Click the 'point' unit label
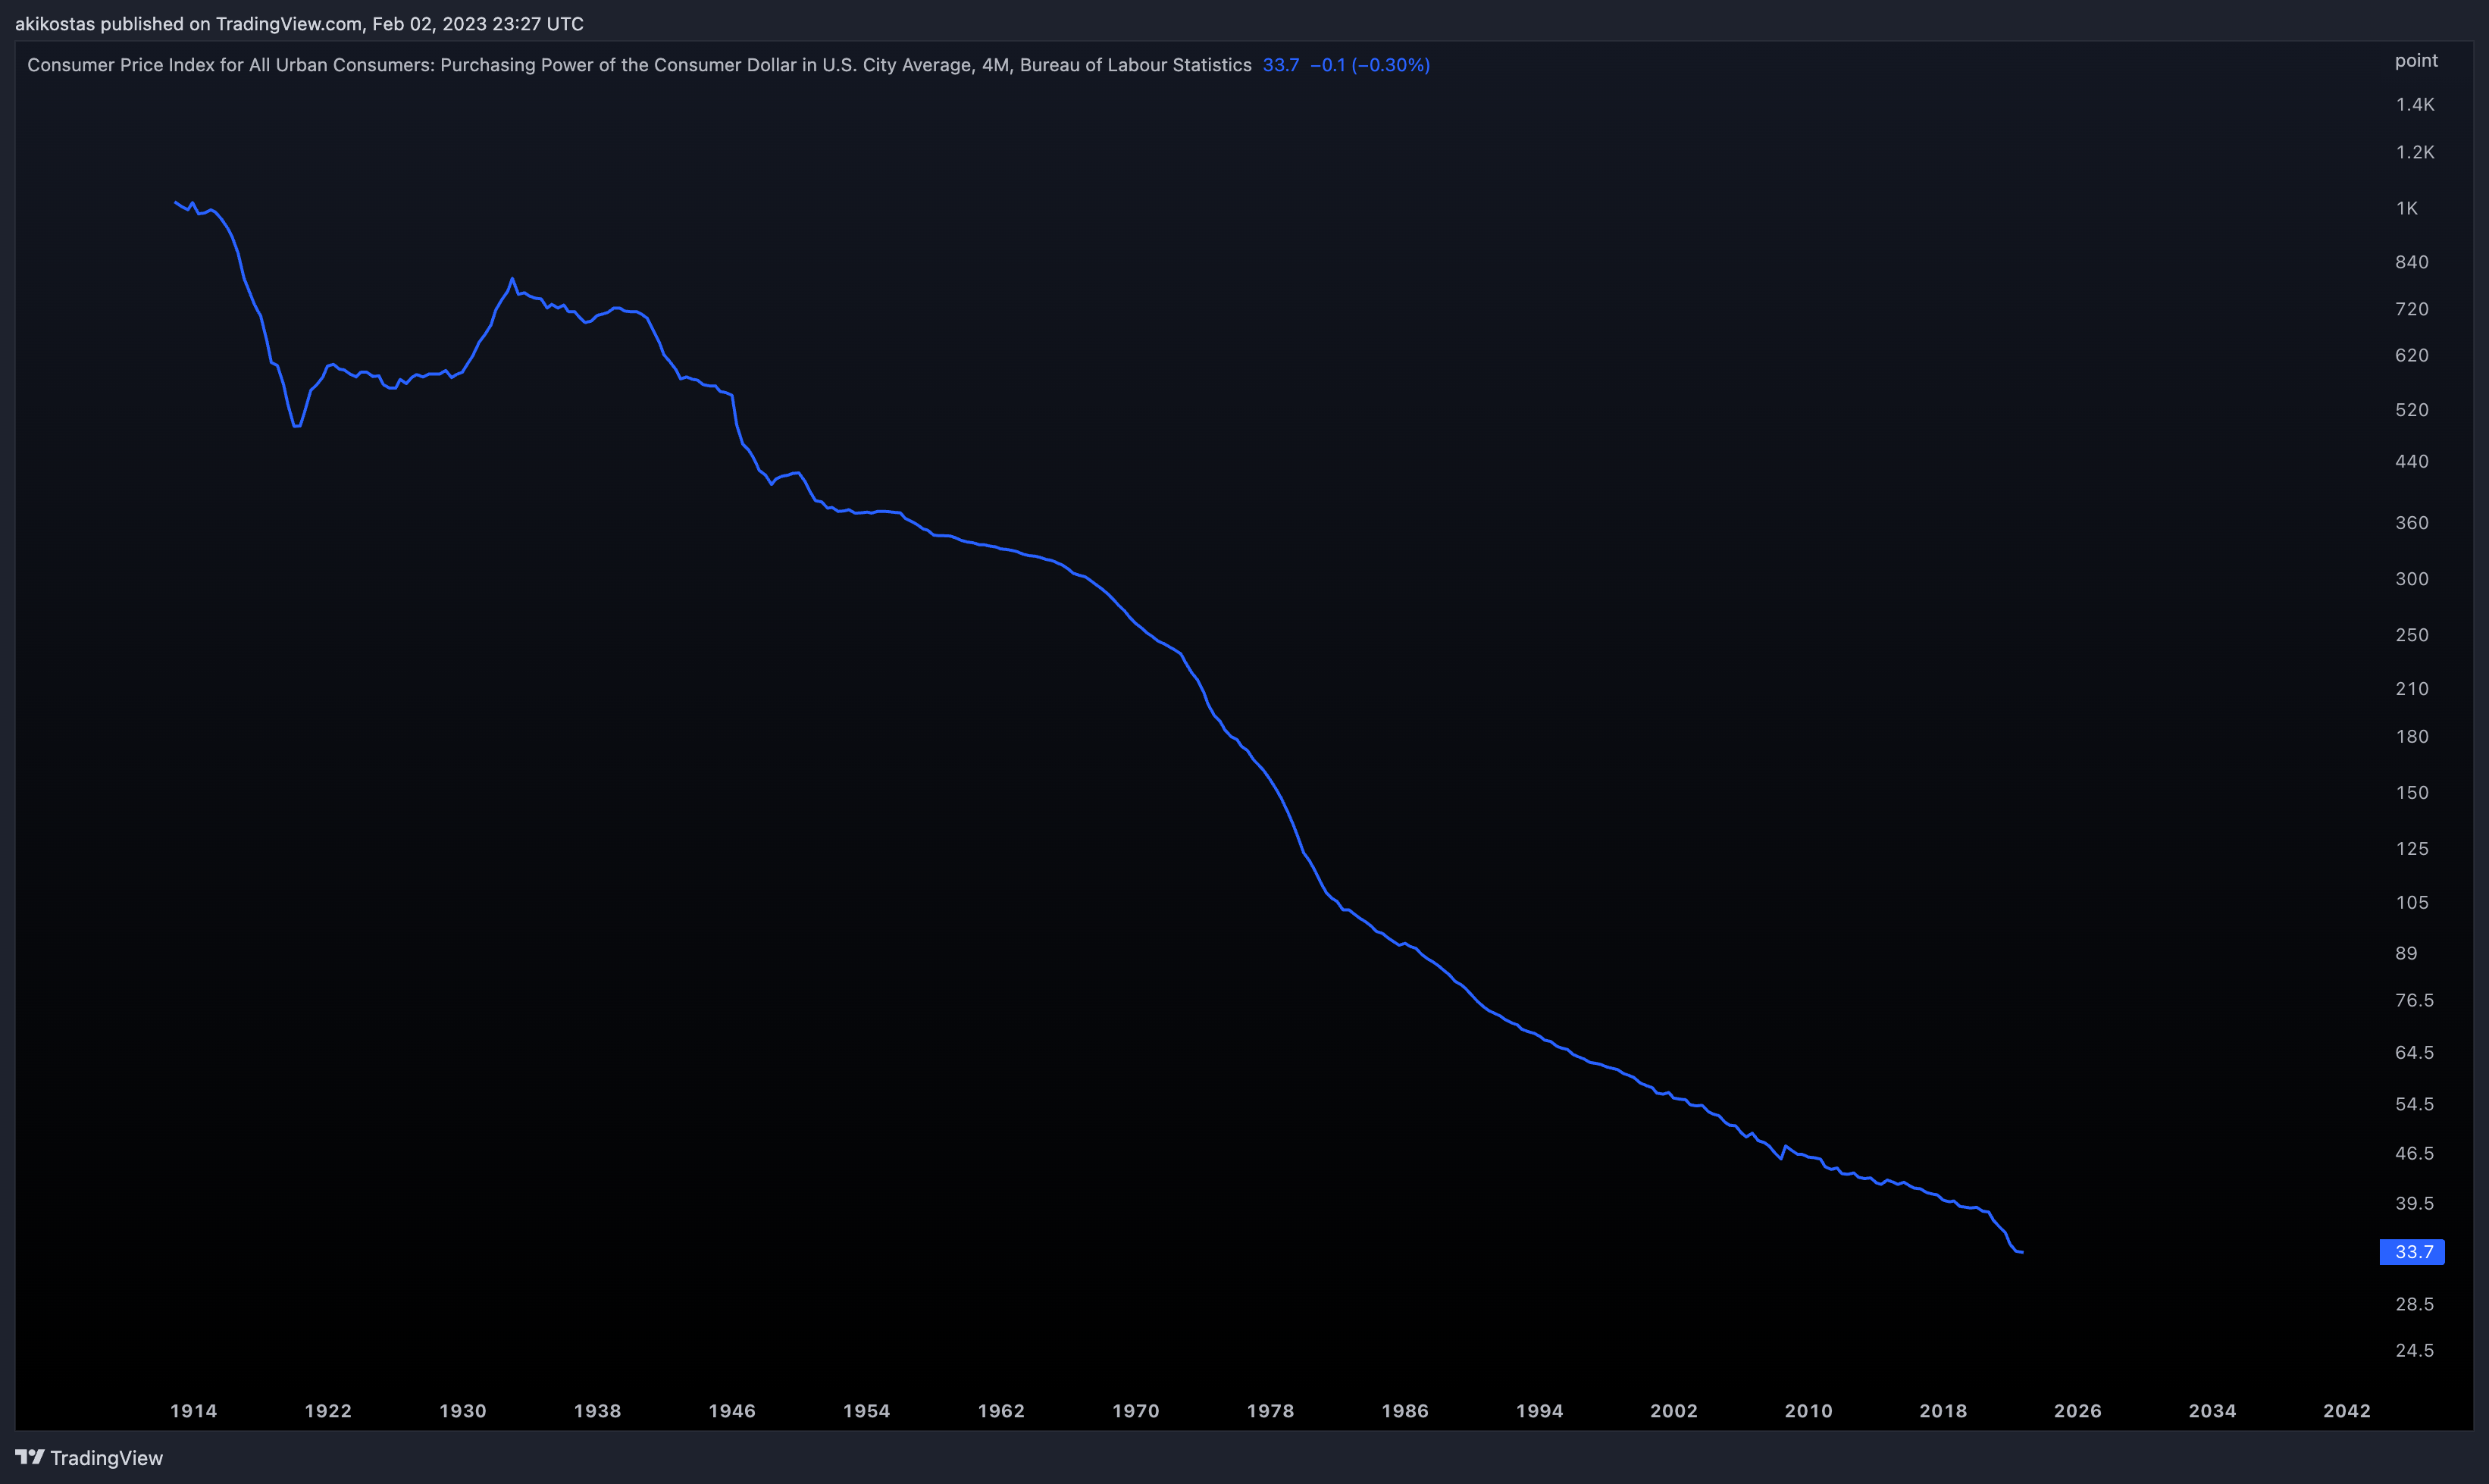Image resolution: width=2489 pixels, height=1484 pixels. click(2416, 61)
